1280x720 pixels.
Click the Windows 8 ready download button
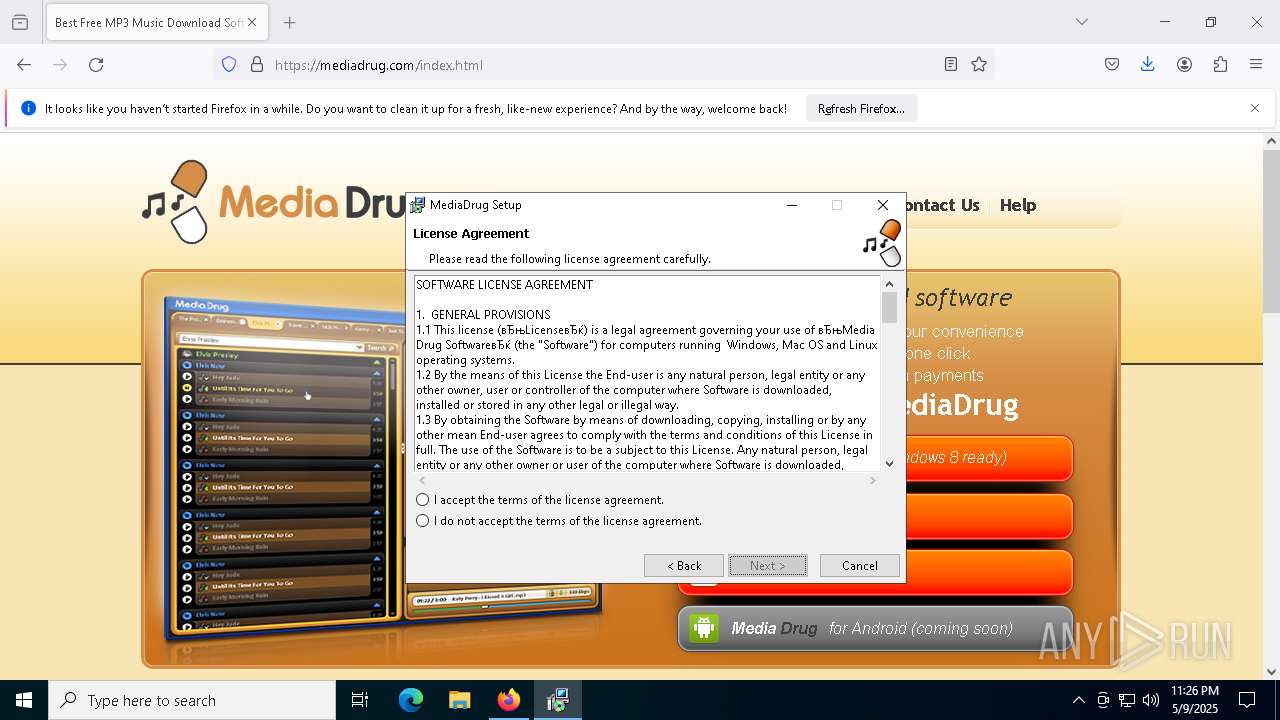coord(988,458)
